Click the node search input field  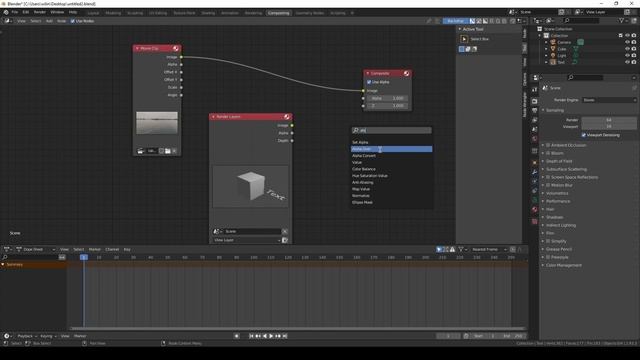[391, 130]
